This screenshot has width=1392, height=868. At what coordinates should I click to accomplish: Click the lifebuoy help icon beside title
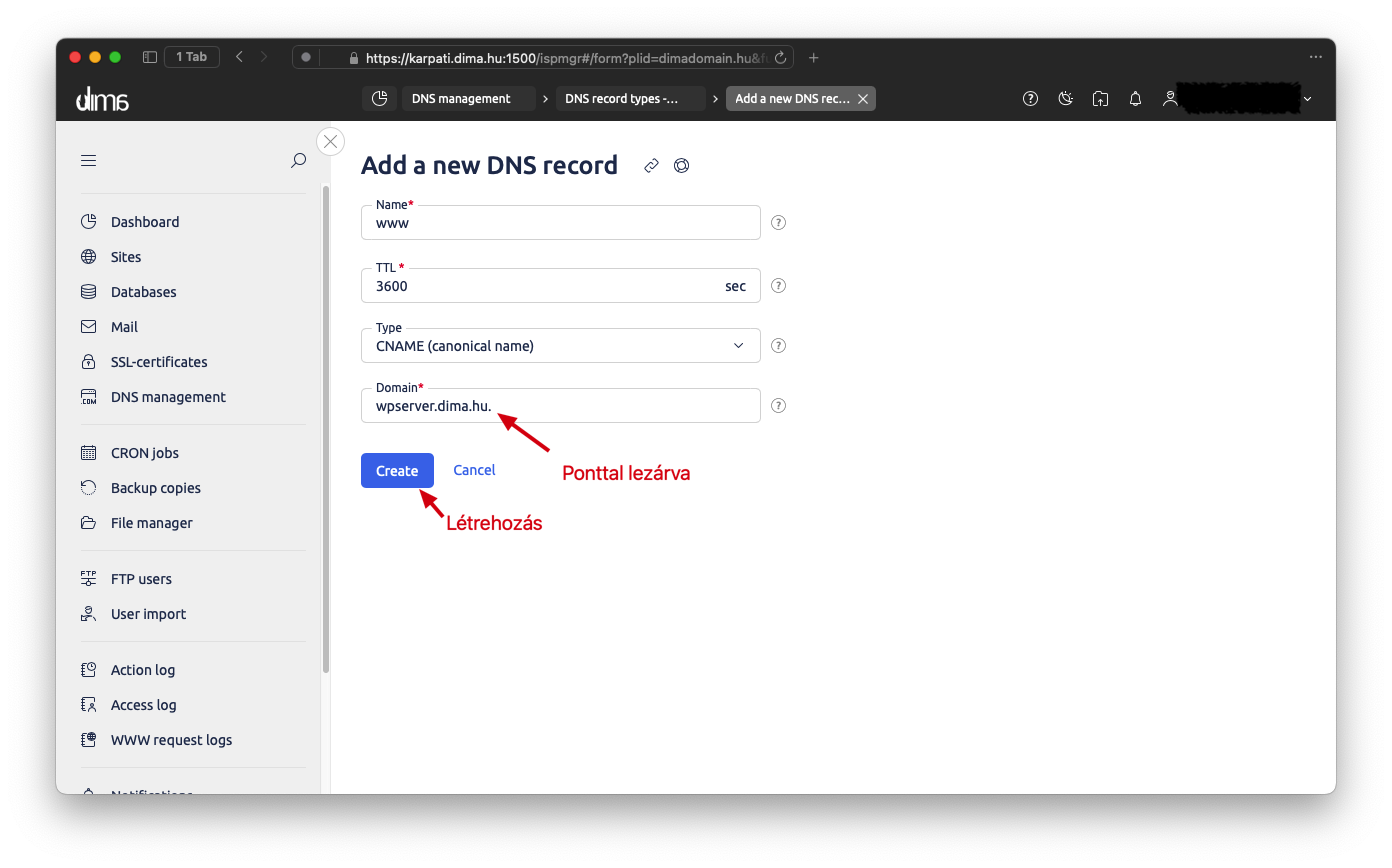[x=682, y=165]
